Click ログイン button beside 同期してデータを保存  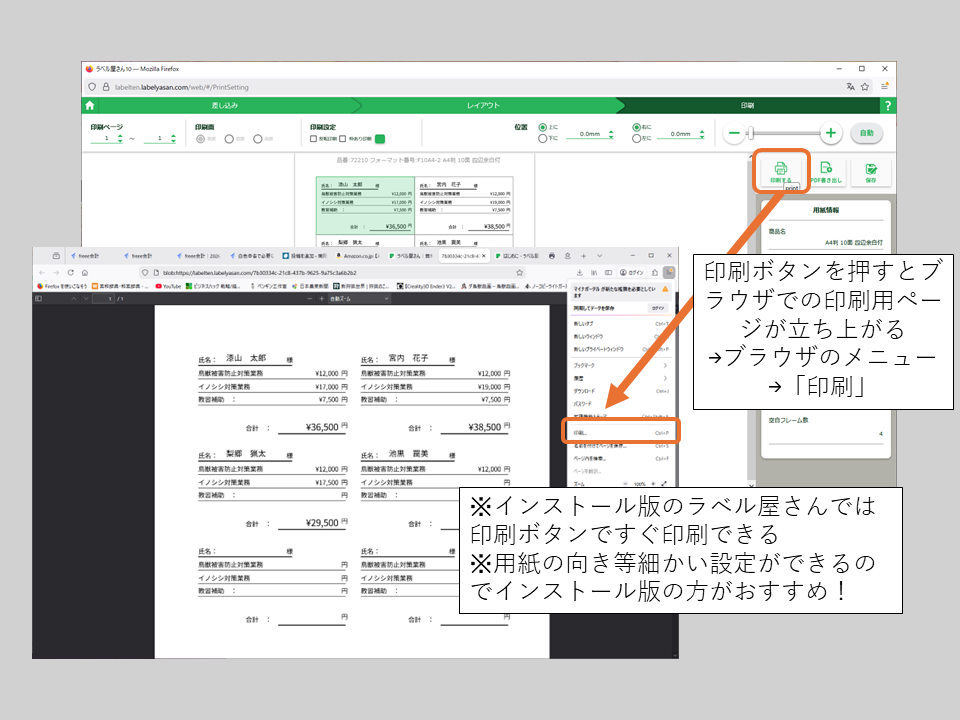point(657,309)
